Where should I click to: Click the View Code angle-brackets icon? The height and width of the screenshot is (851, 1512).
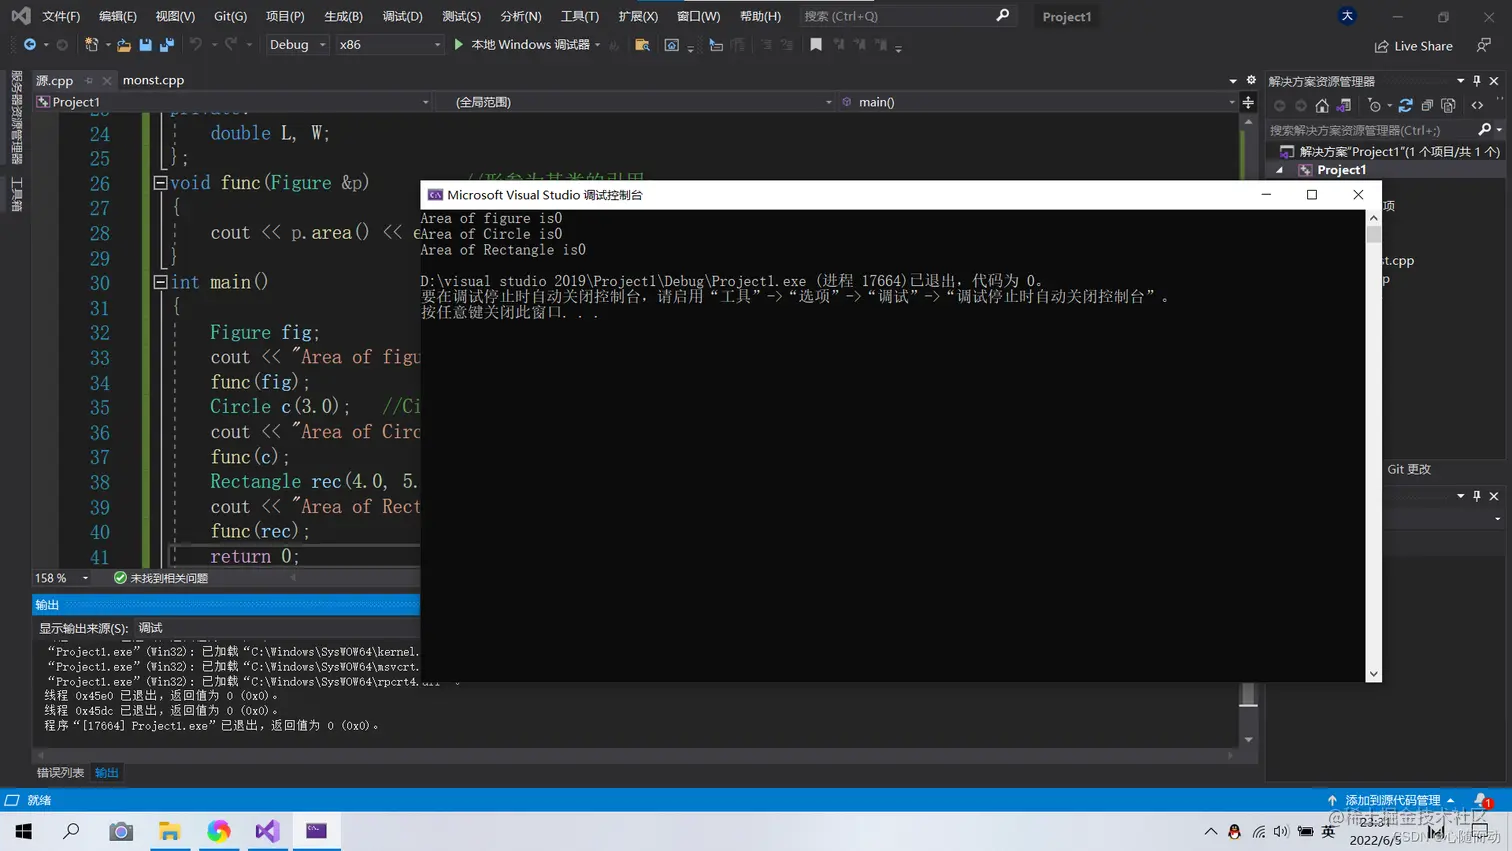[1478, 106]
